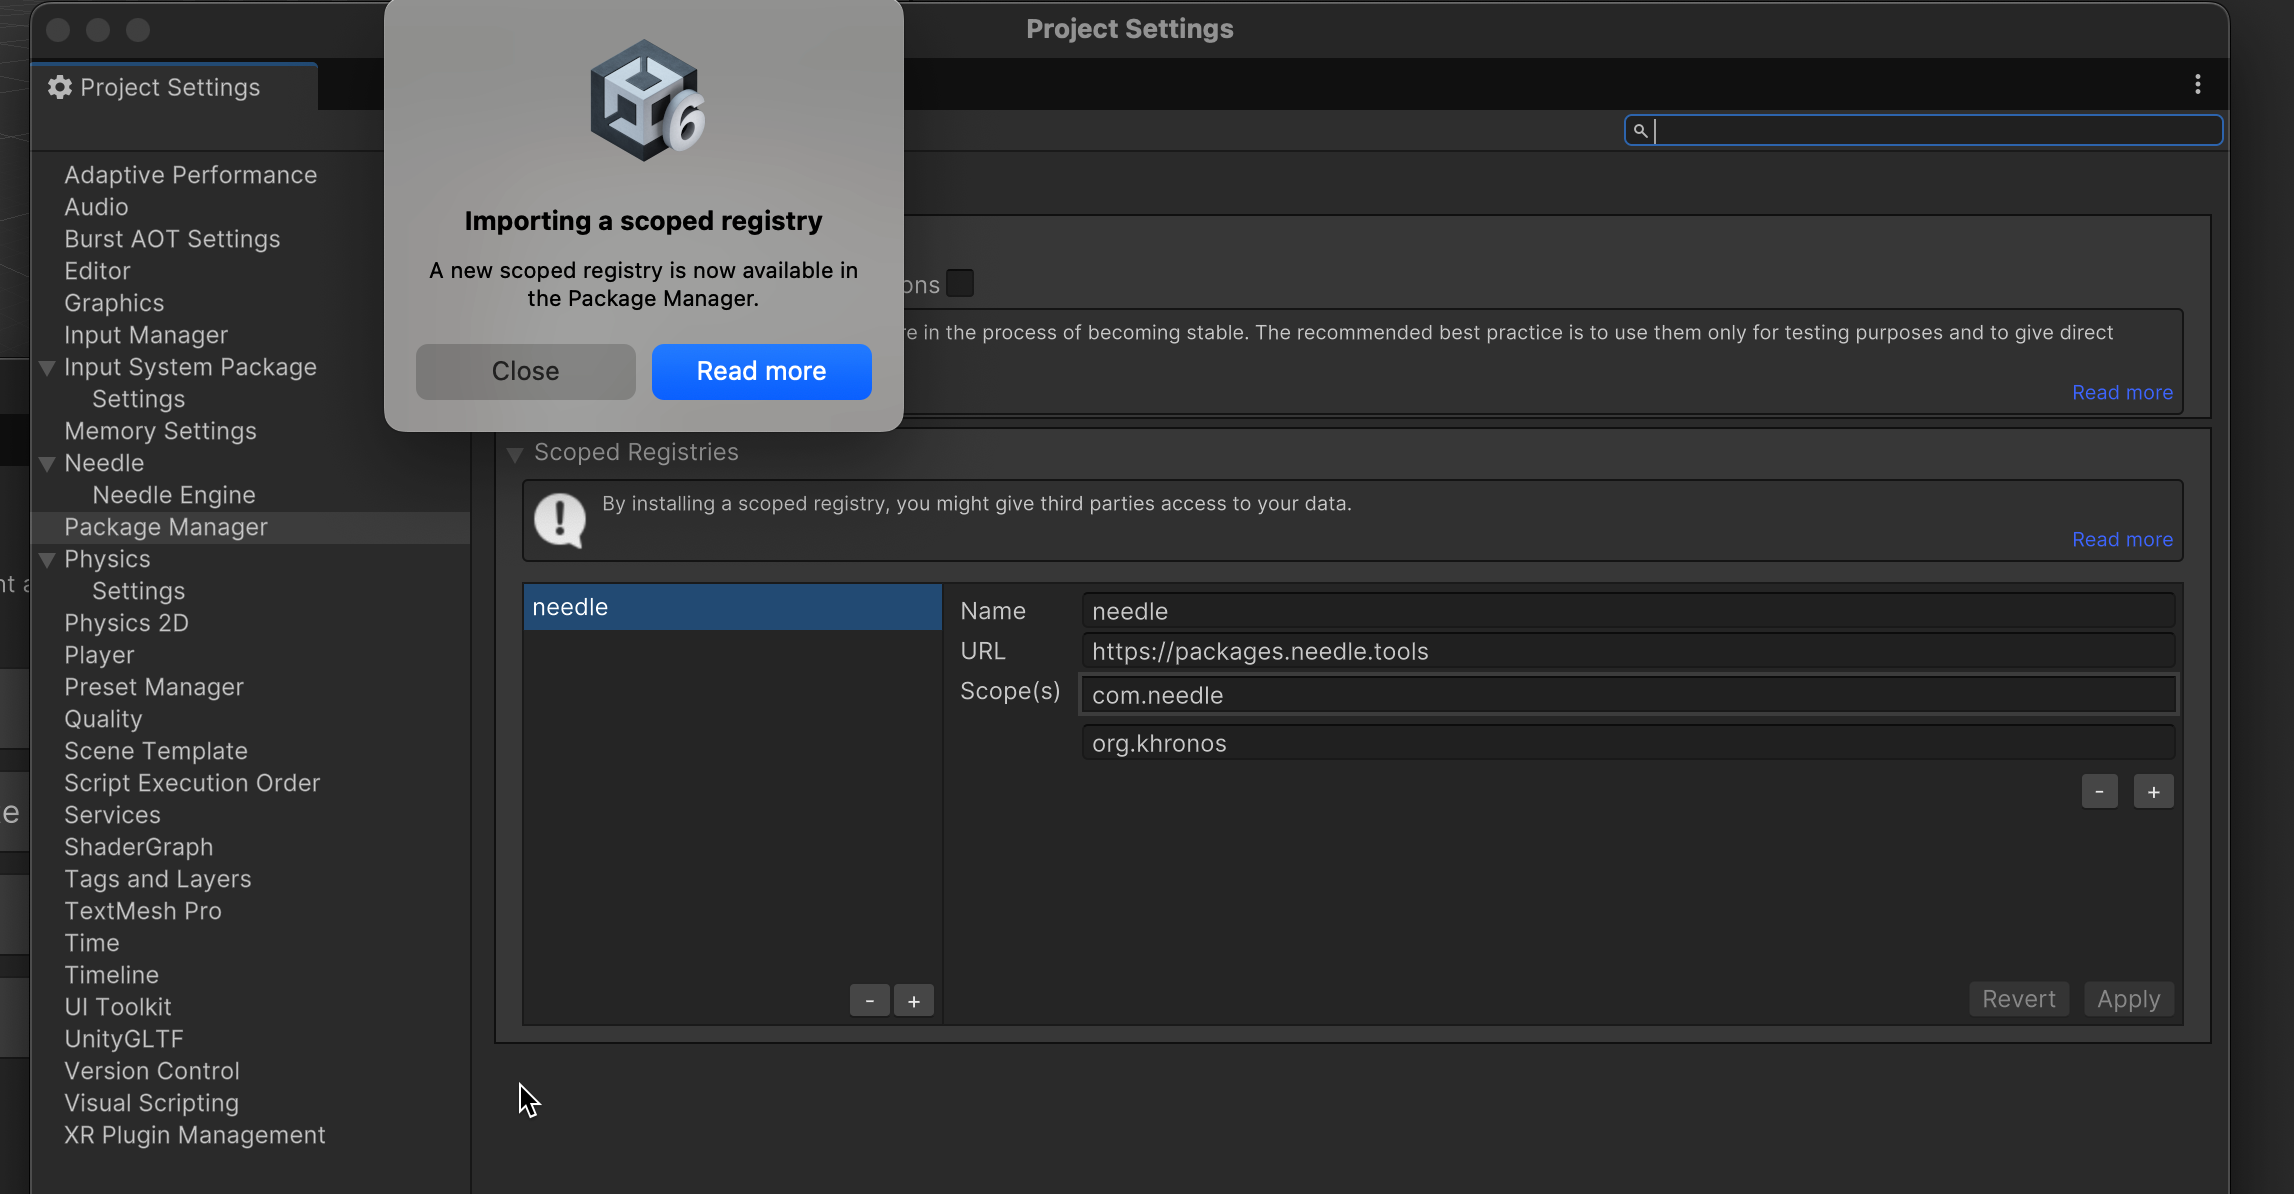
Task: Click the search magnifier icon
Action: tap(1640, 131)
